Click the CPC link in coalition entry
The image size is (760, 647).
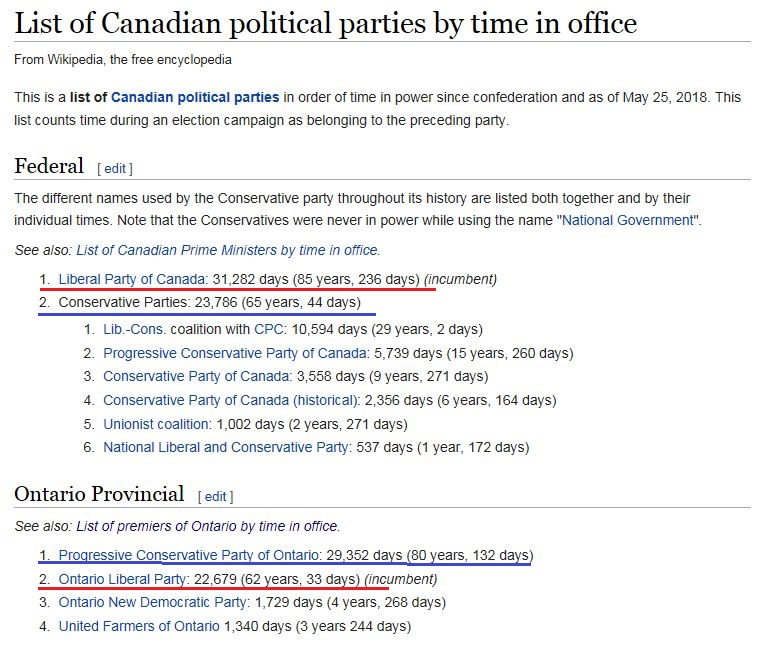[269, 330]
